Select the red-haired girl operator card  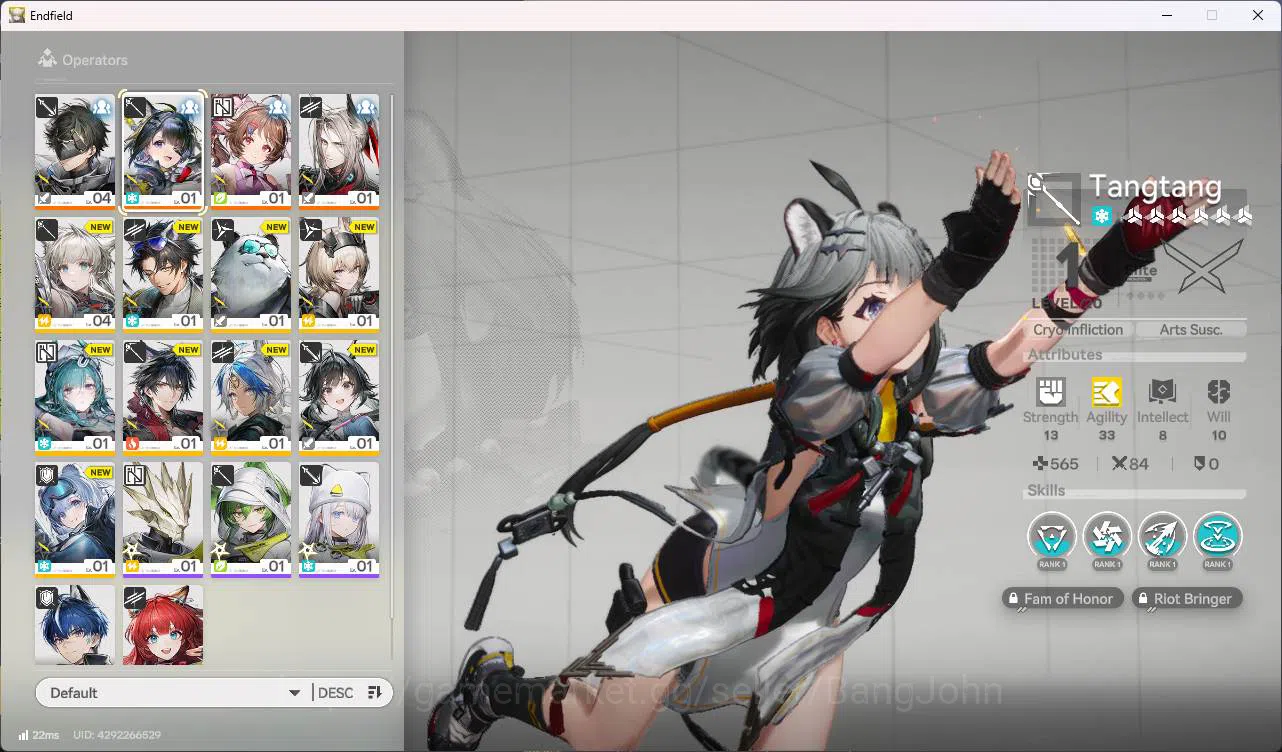[163, 625]
